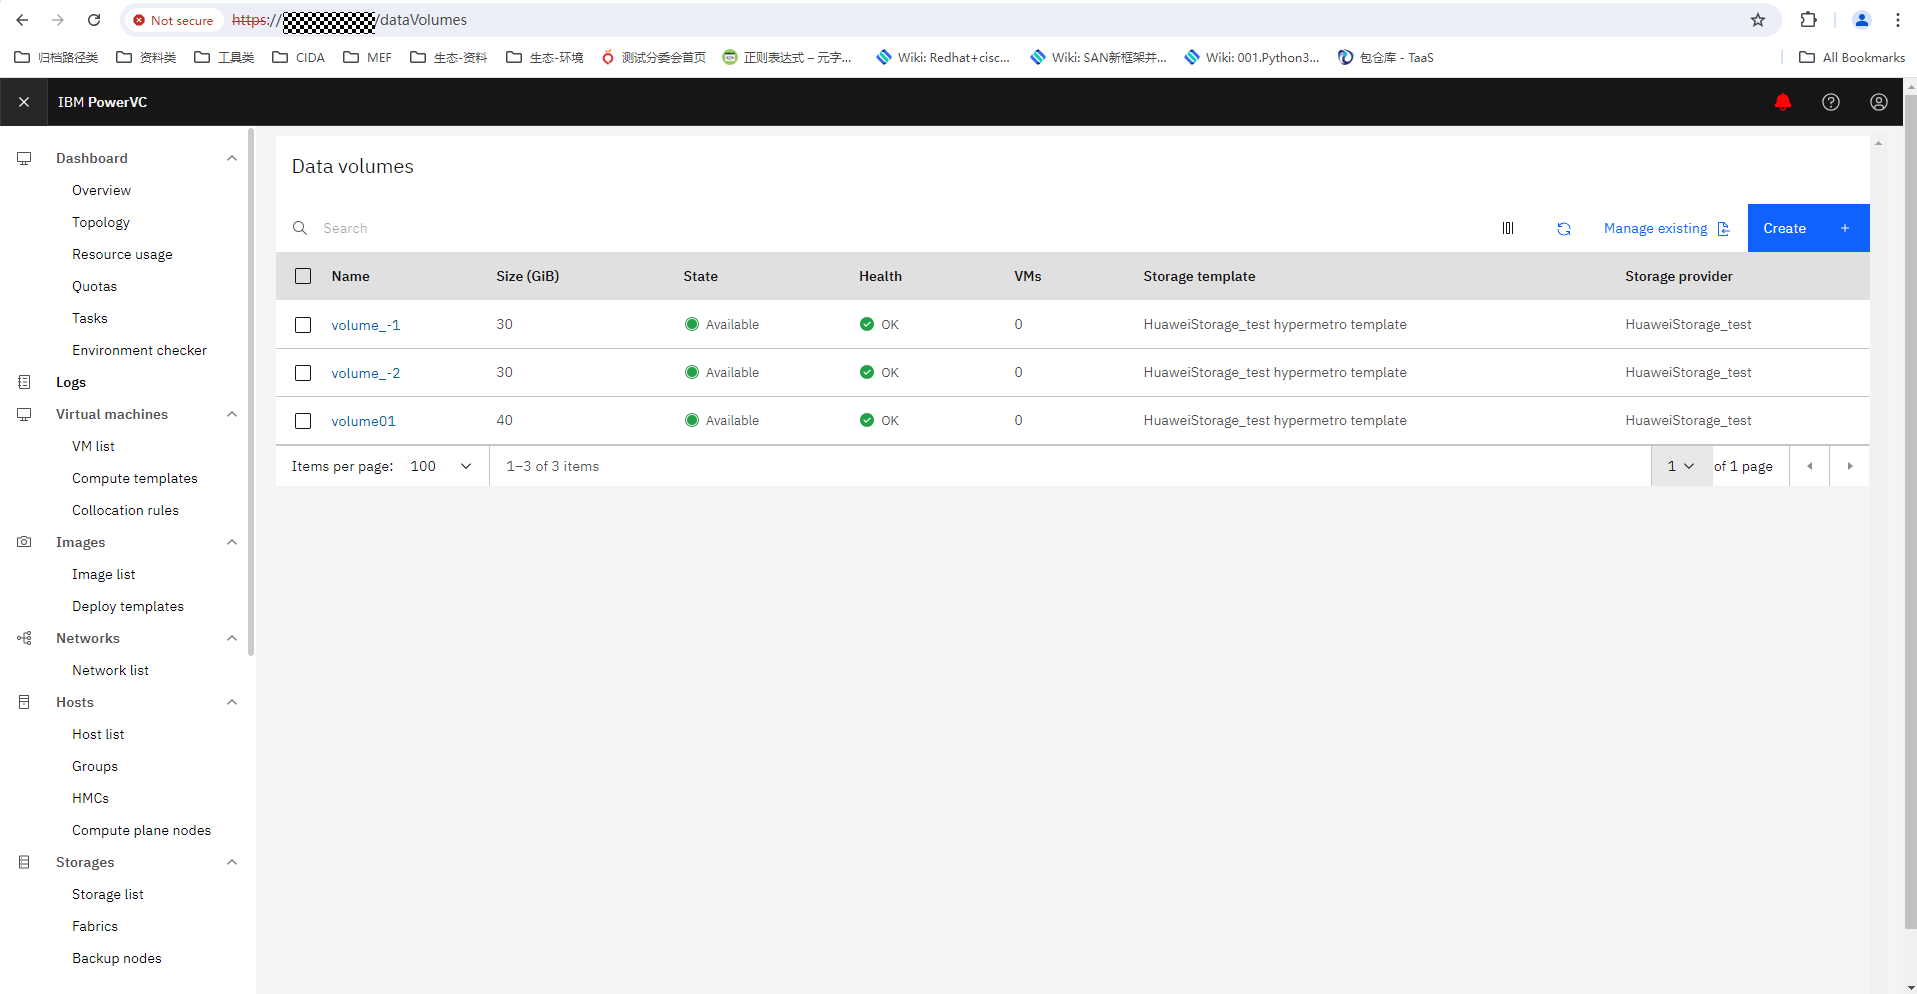Image resolution: width=1917 pixels, height=994 pixels.
Task: Open the user profile icon in PowerVC header
Action: point(1878,102)
